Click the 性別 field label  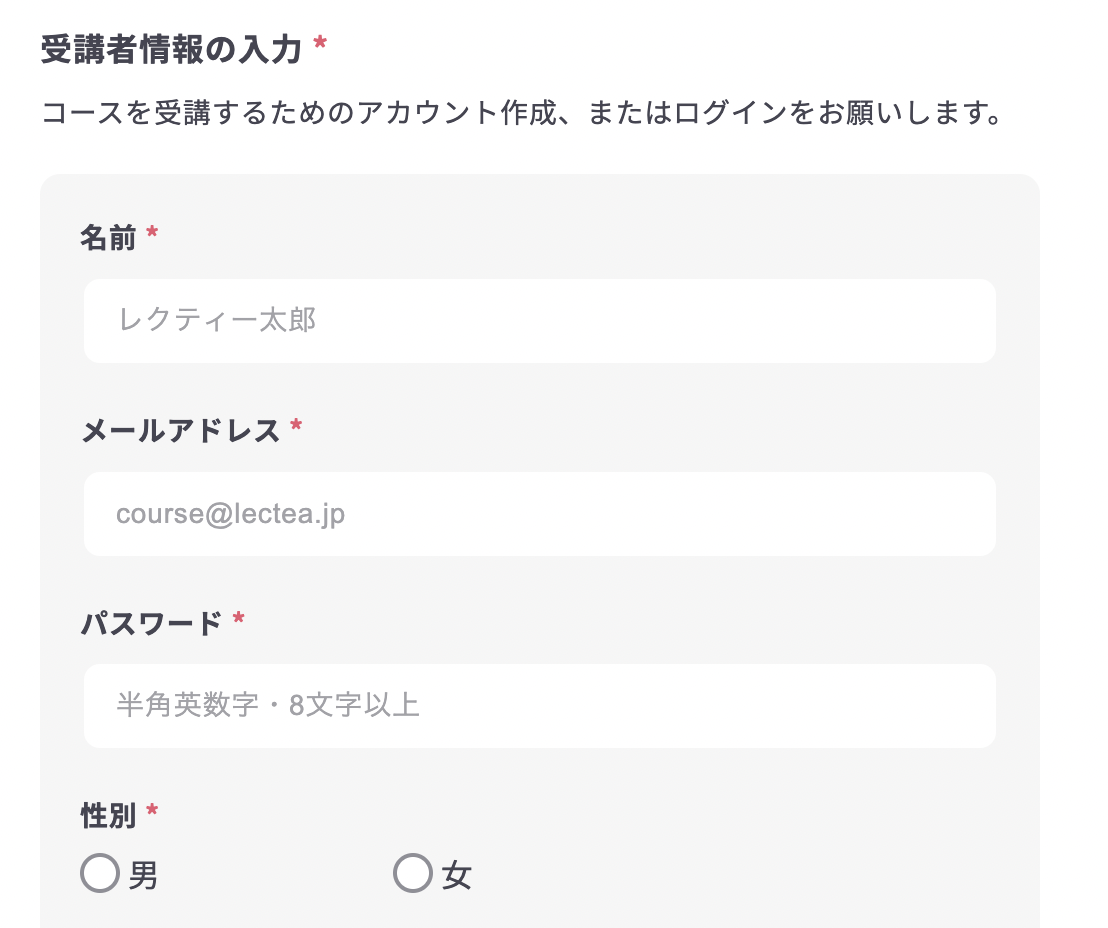click(108, 815)
